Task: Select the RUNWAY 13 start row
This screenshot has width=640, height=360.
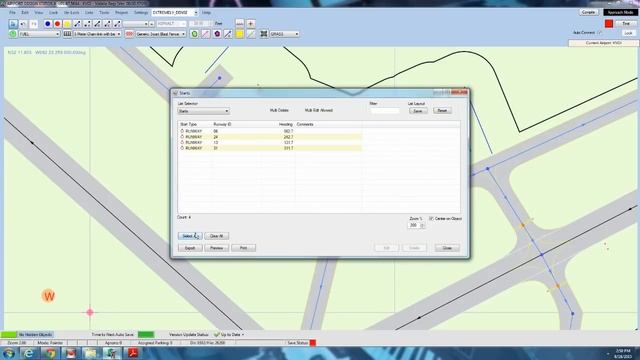Action: tap(269, 142)
